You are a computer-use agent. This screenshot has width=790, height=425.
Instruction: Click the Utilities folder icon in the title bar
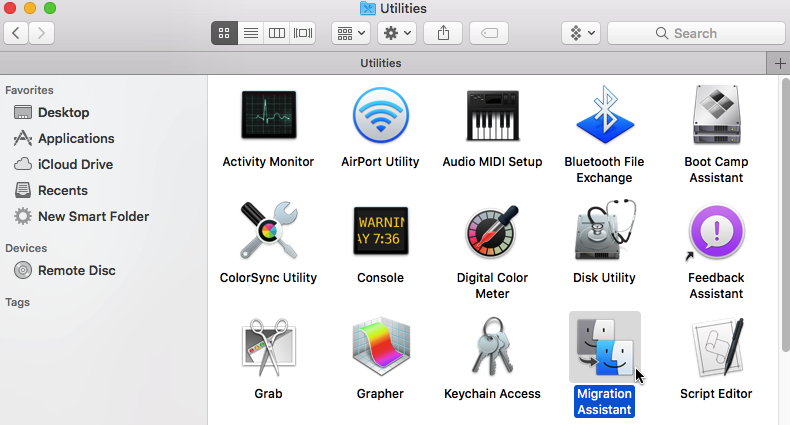pyautogui.click(x=368, y=8)
